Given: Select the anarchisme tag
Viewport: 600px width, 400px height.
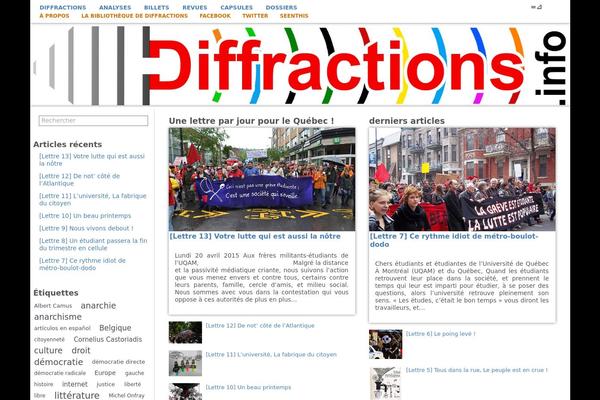Looking at the screenshot, I should [x=58, y=317].
